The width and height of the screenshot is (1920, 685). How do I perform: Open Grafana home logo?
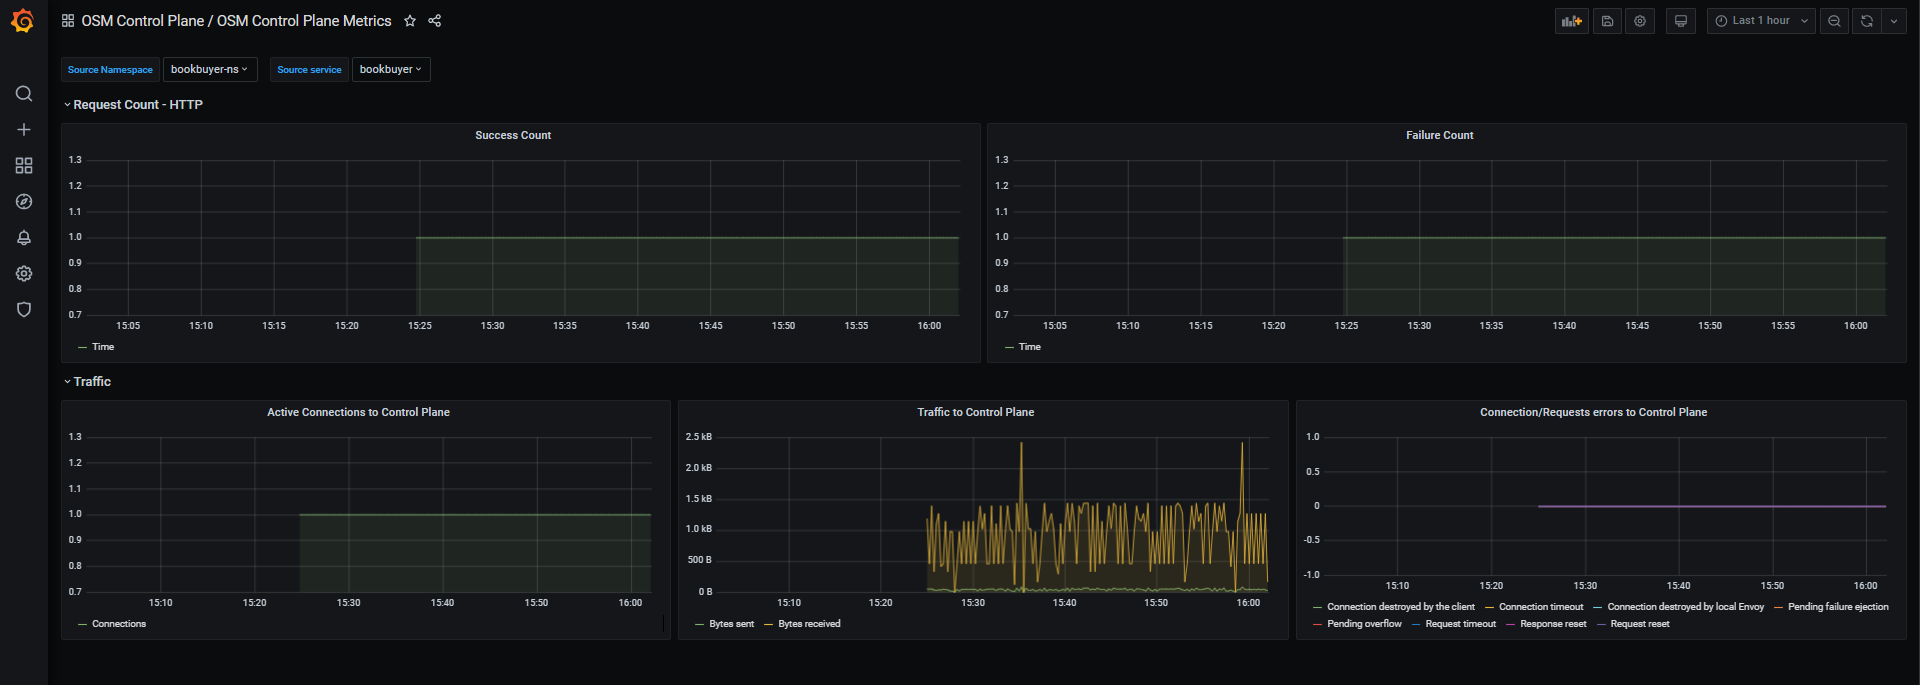point(23,21)
